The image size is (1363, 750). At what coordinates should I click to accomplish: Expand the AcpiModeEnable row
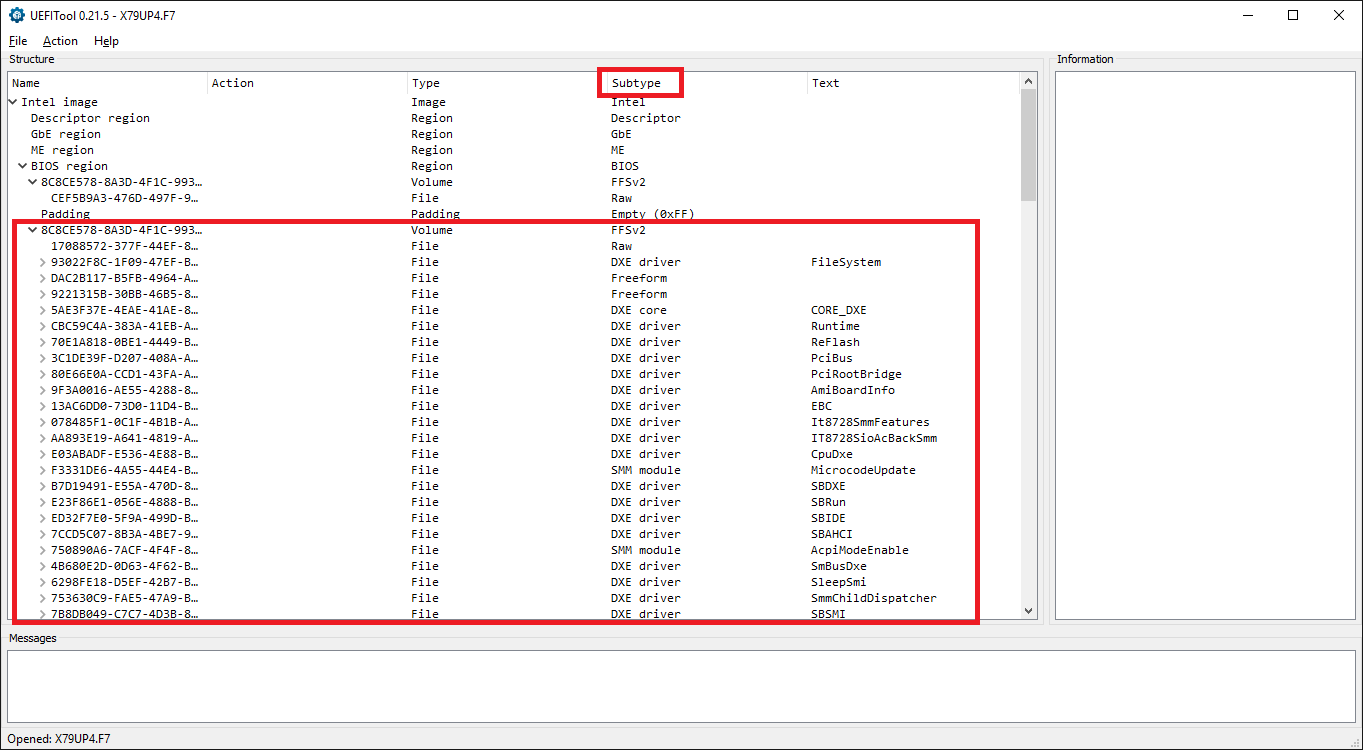(x=43, y=550)
